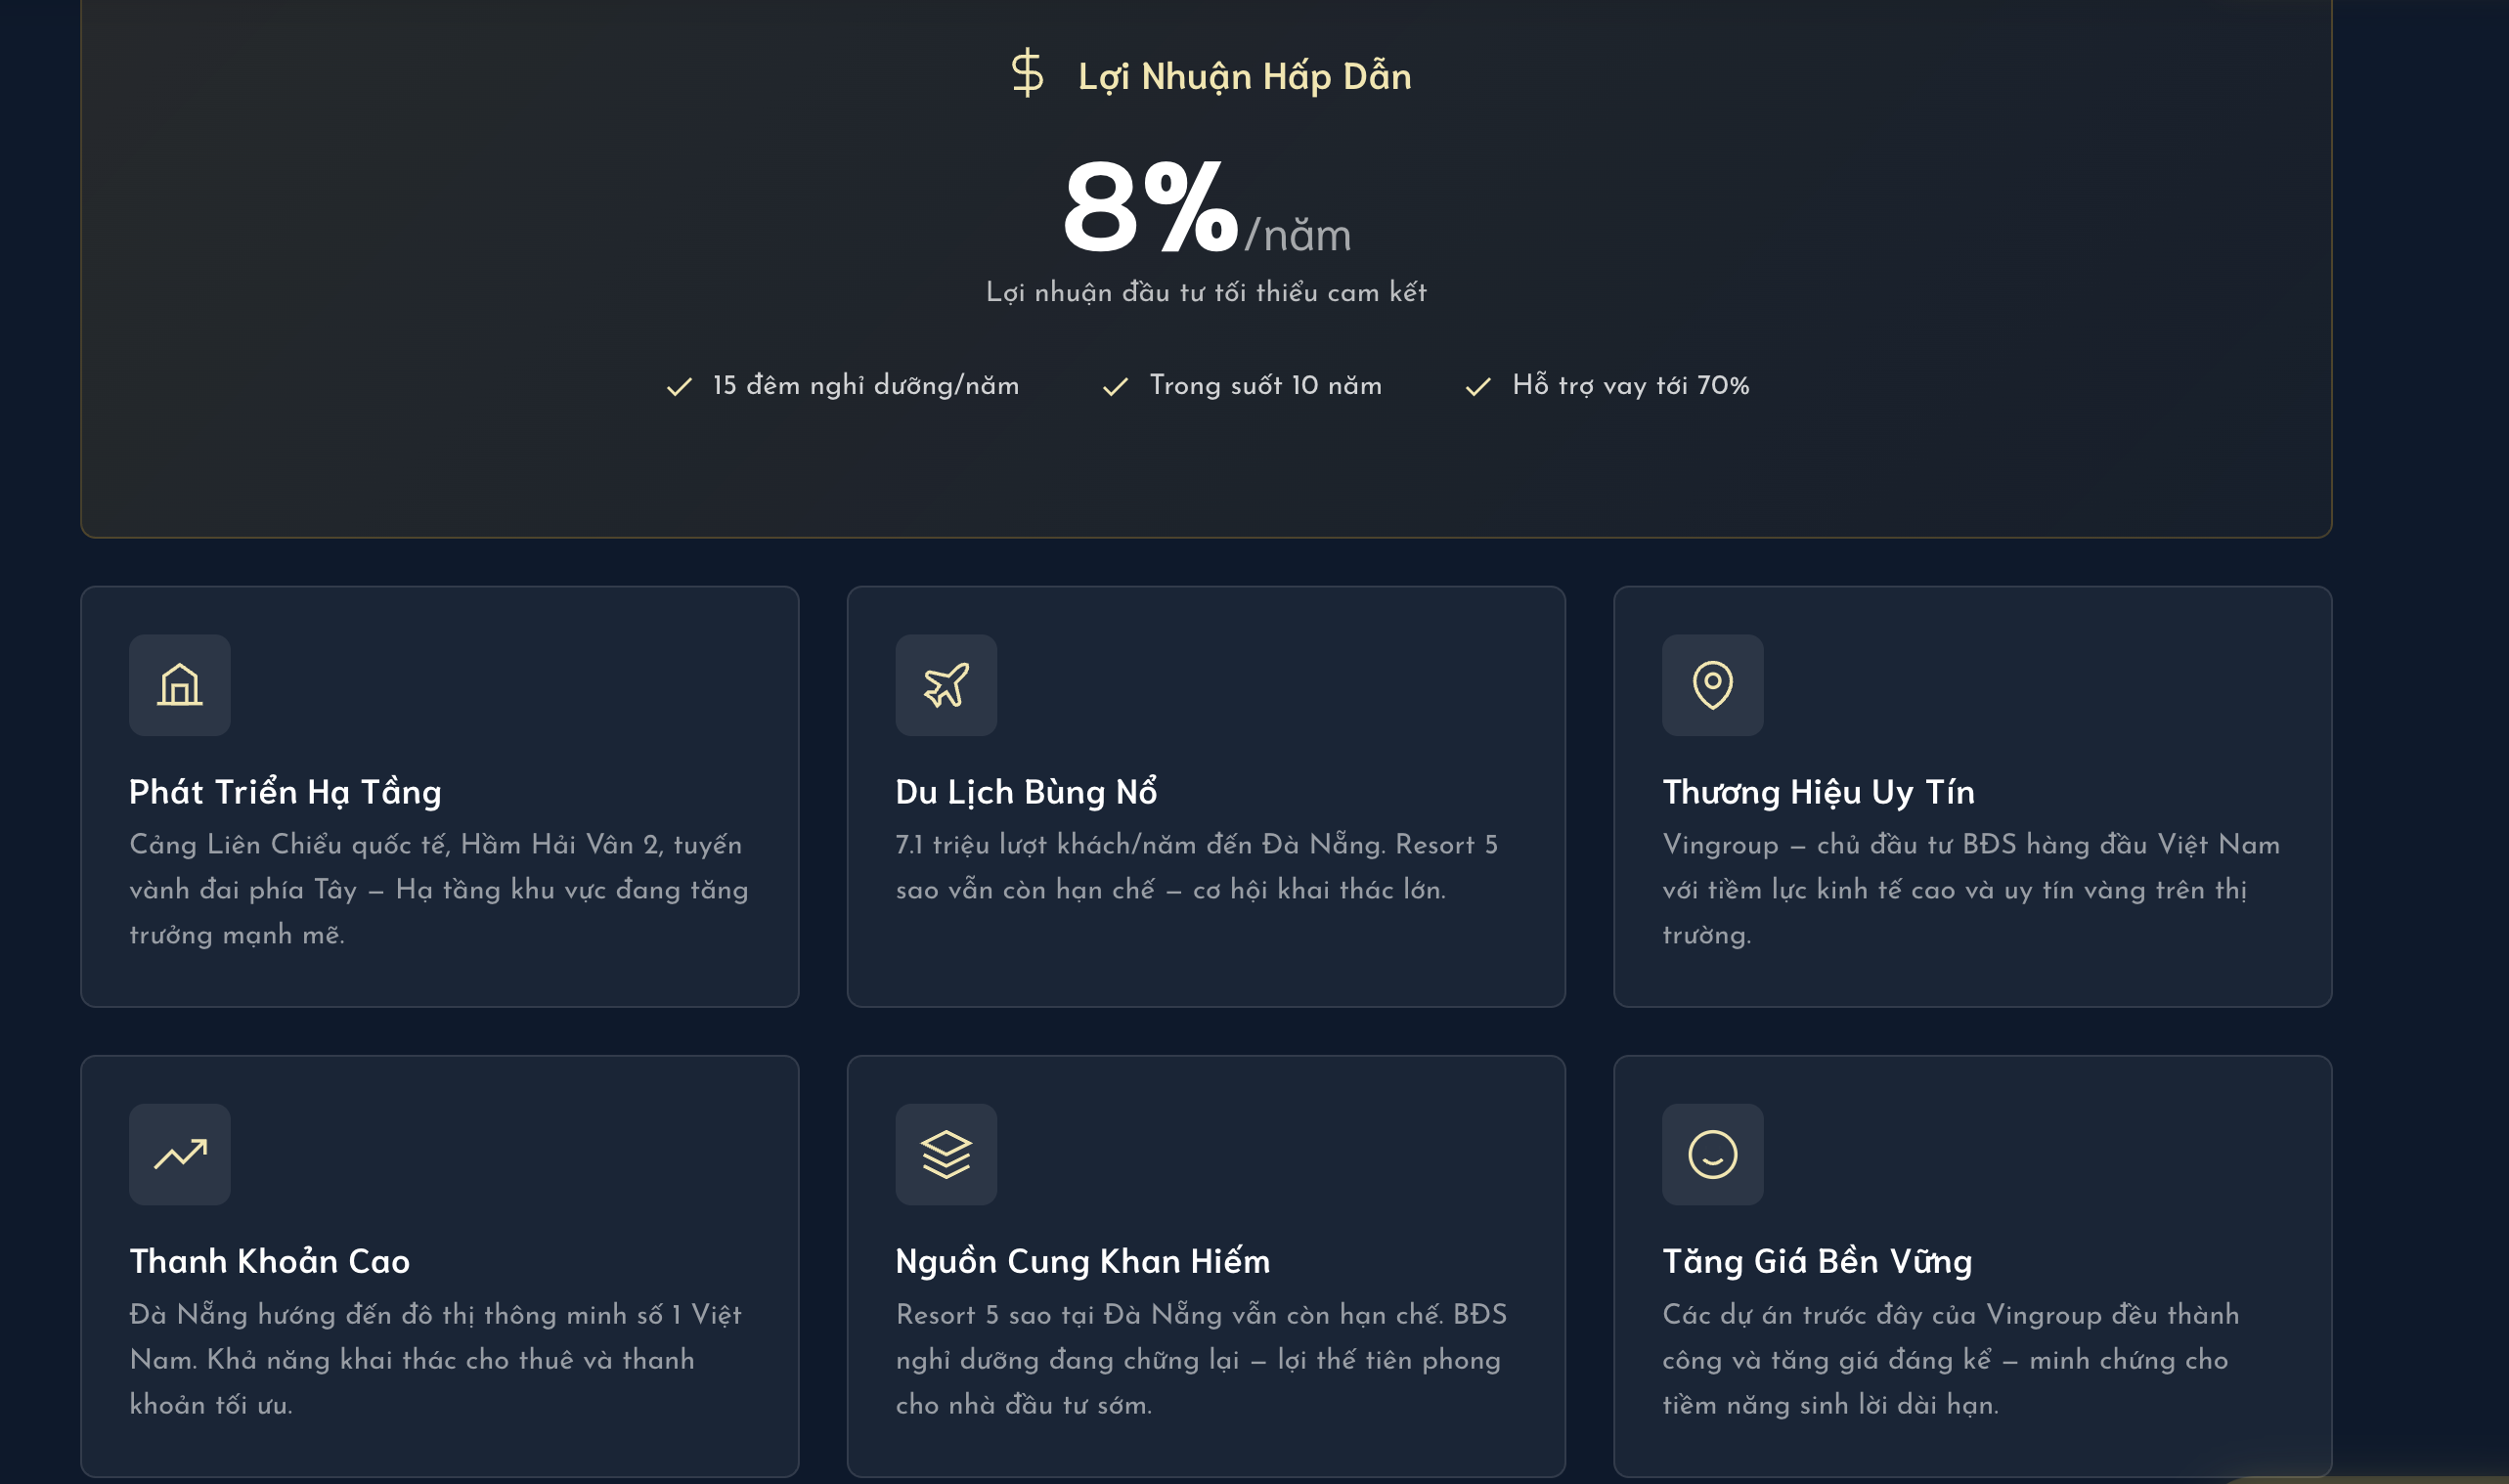Select the Du Lịch Bùng Nổ card title
The image size is (2509, 1484).
coord(1026,792)
